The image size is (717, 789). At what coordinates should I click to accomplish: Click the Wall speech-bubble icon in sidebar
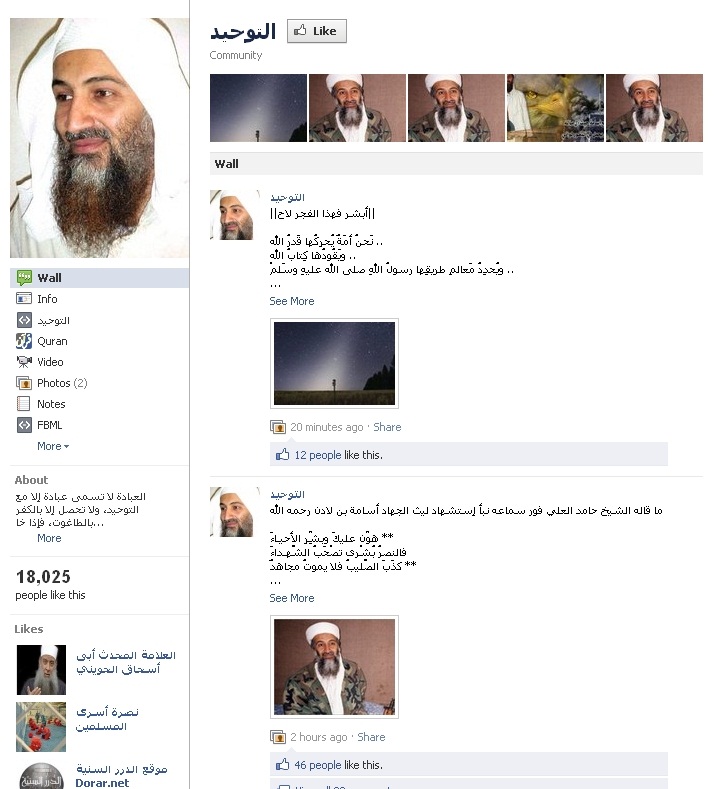pyautogui.click(x=24, y=278)
